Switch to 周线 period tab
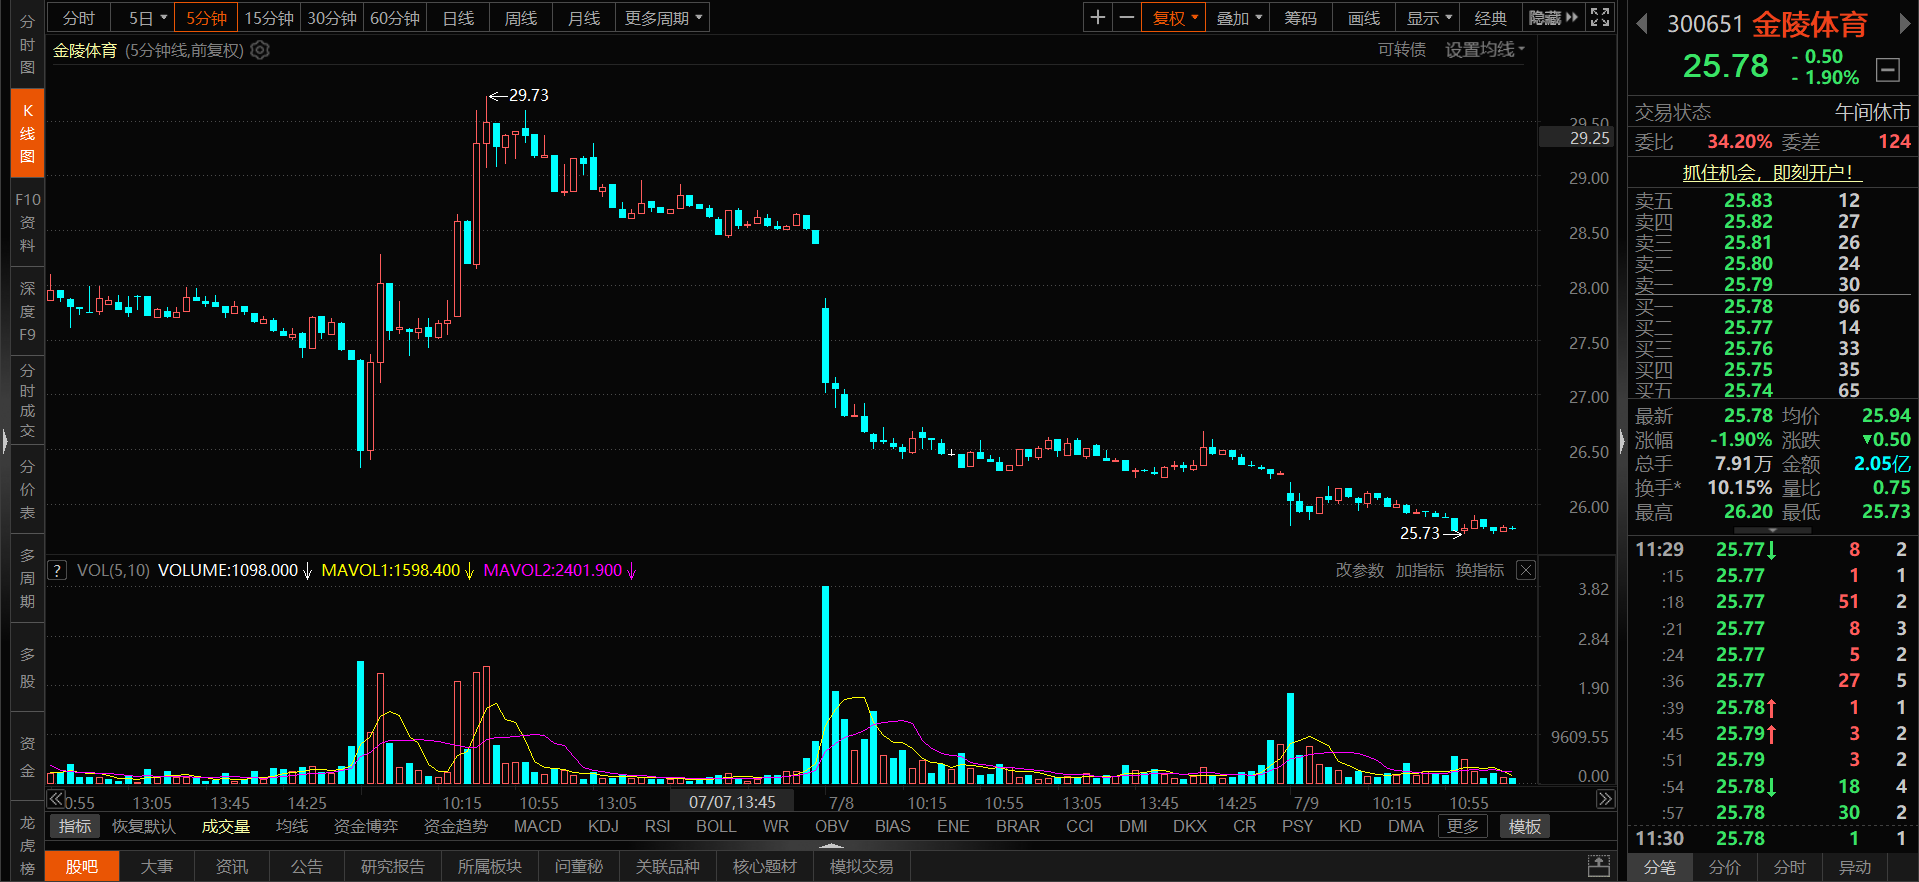Screen dimensions: 1919x882 point(521,18)
